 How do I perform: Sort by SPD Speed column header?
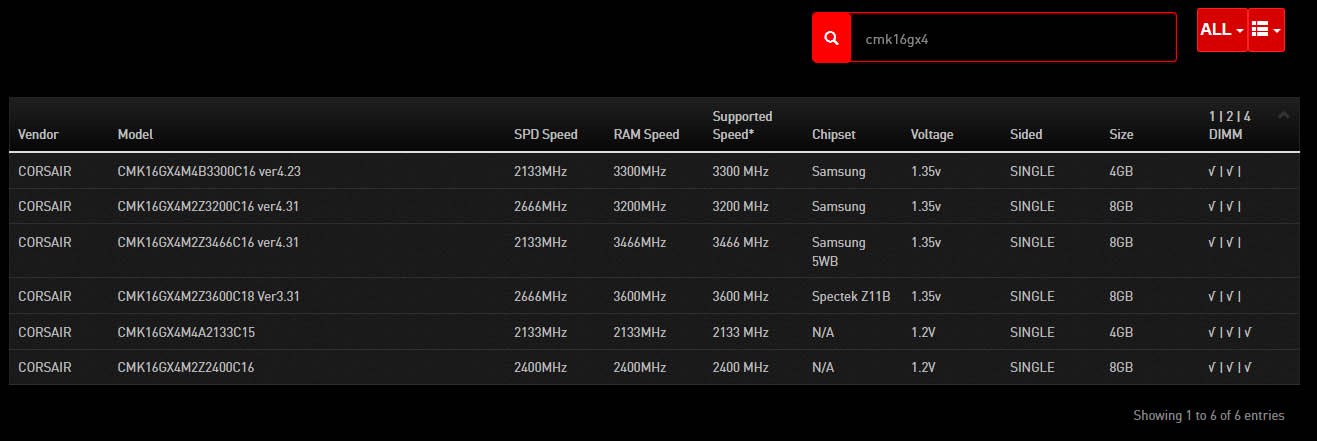pyautogui.click(x=546, y=134)
